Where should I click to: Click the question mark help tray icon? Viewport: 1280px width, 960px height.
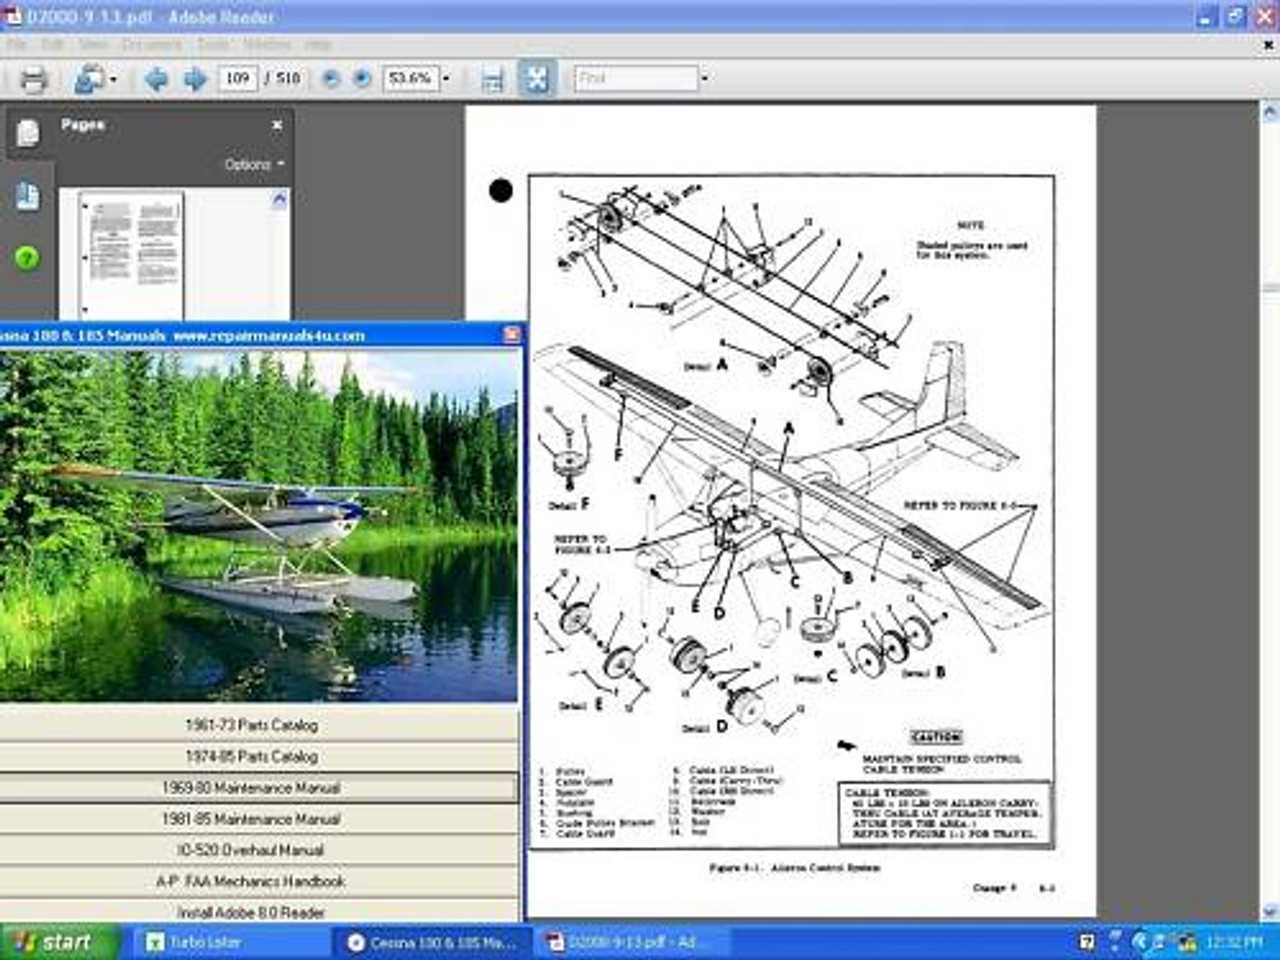click(x=1088, y=942)
